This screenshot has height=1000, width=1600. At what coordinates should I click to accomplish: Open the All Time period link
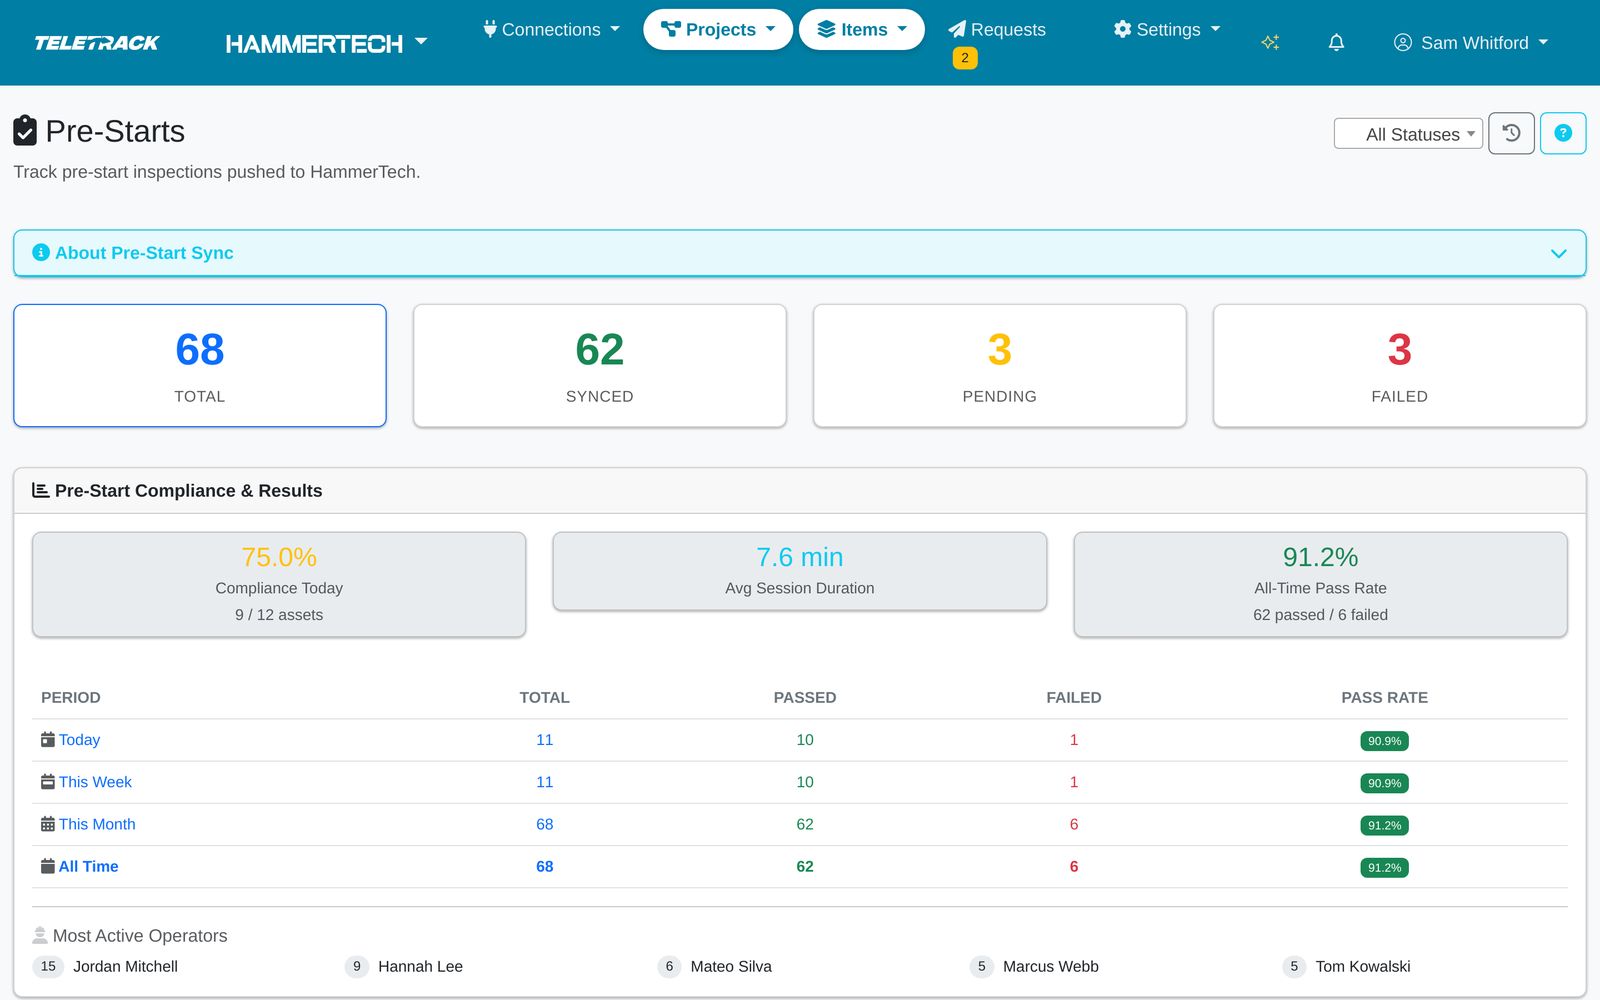pos(88,866)
